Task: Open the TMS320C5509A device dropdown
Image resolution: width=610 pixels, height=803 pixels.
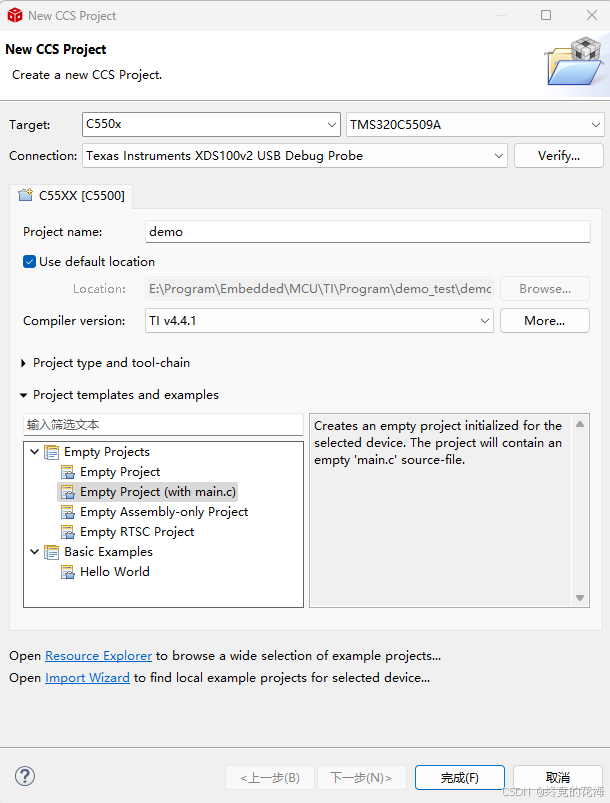Action: pos(595,124)
